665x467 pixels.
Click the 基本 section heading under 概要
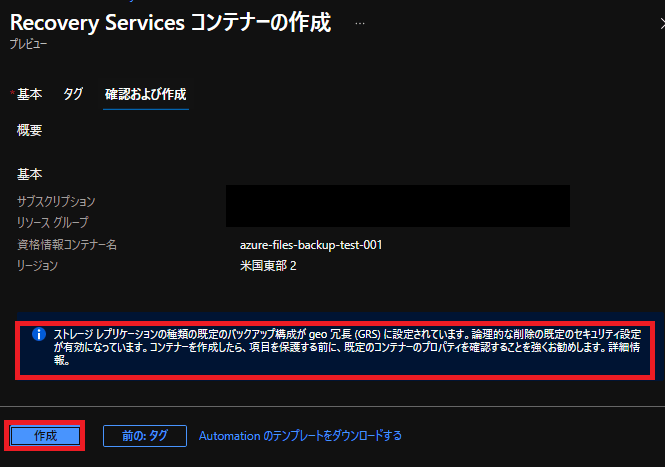pyautogui.click(x=29, y=174)
